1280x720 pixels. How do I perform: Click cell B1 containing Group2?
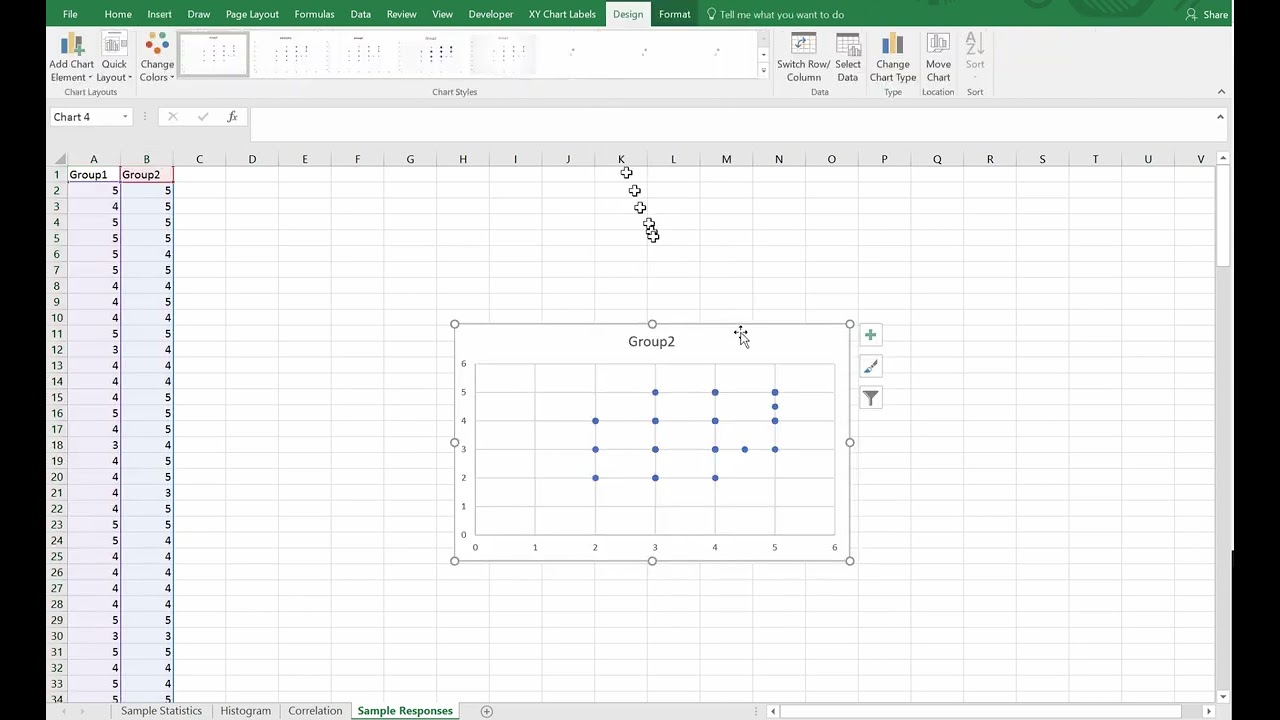[146, 175]
